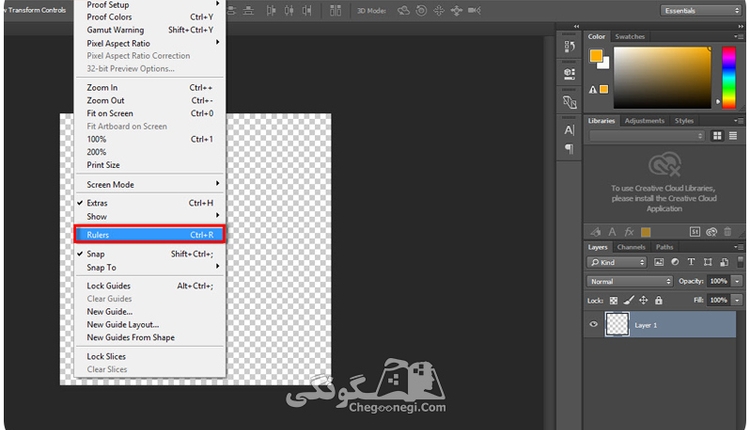Open the Kind filter dropdown
The image size is (750, 430).
pyautogui.click(x=617, y=262)
